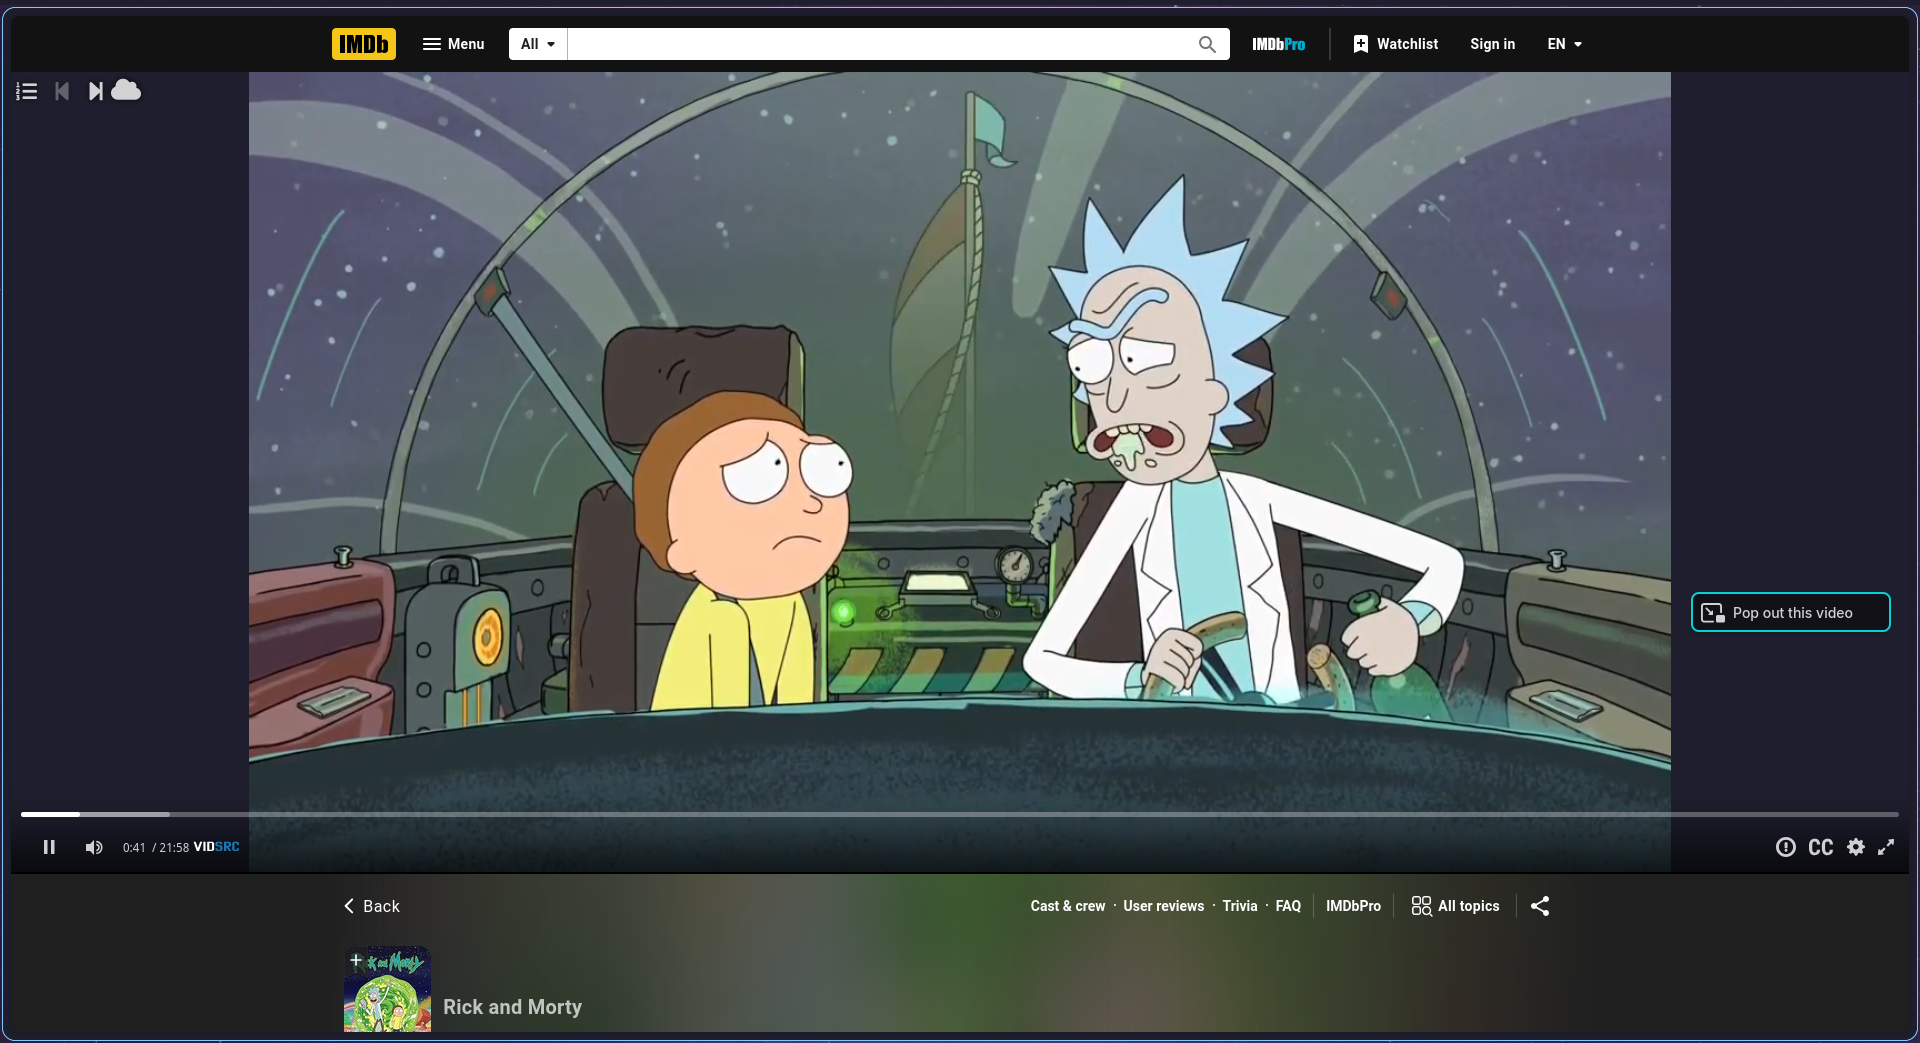This screenshot has height=1043, width=1920.
Task: Click the cloud server icon
Action: pyautogui.click(x=126, y=90)
